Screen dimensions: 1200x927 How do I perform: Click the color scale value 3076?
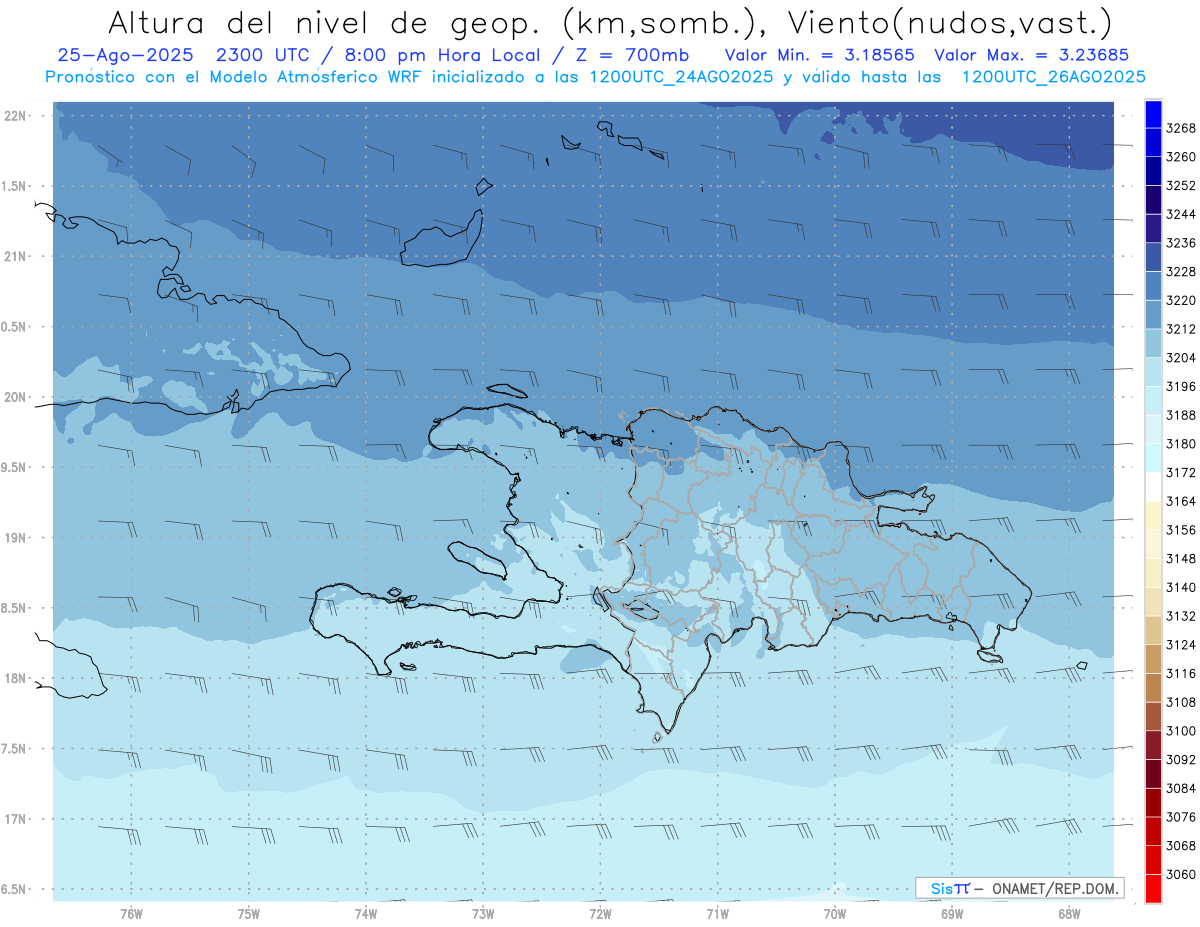1181,816
